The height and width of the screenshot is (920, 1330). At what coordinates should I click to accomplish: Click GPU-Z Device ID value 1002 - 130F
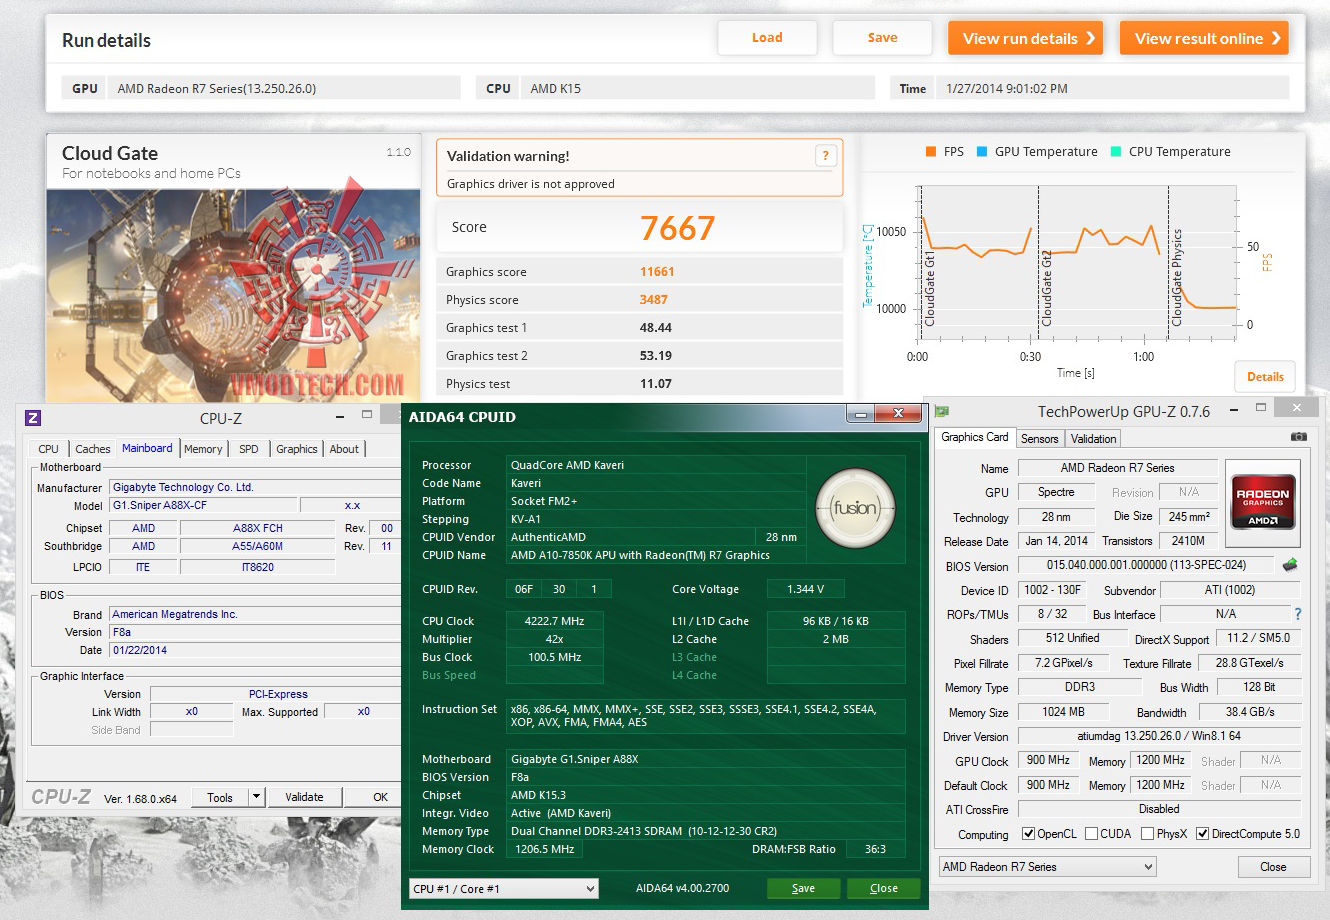click(x=1053, y=590)
